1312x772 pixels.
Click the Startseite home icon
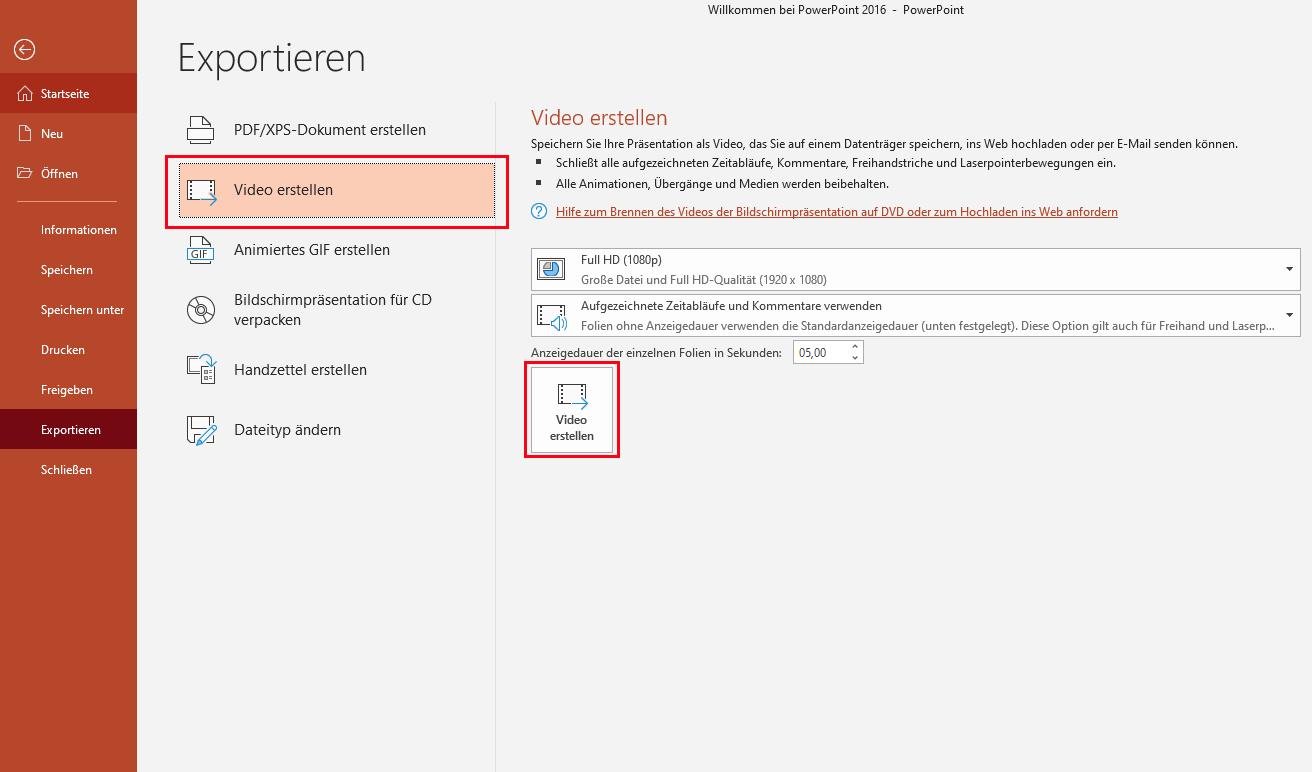pos(25,94)
